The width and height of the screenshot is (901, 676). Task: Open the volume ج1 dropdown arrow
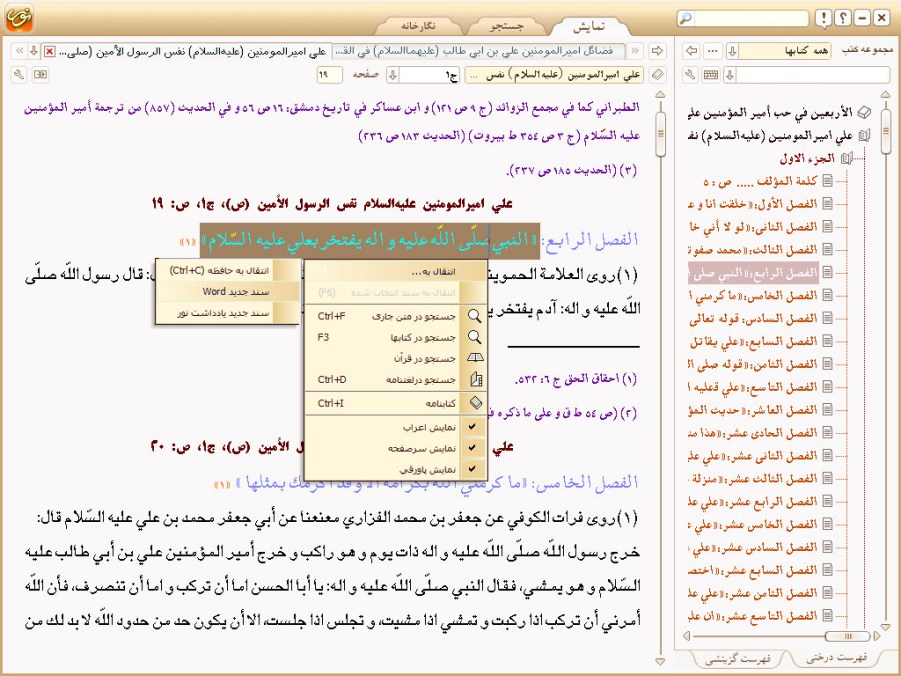[393, 75]
